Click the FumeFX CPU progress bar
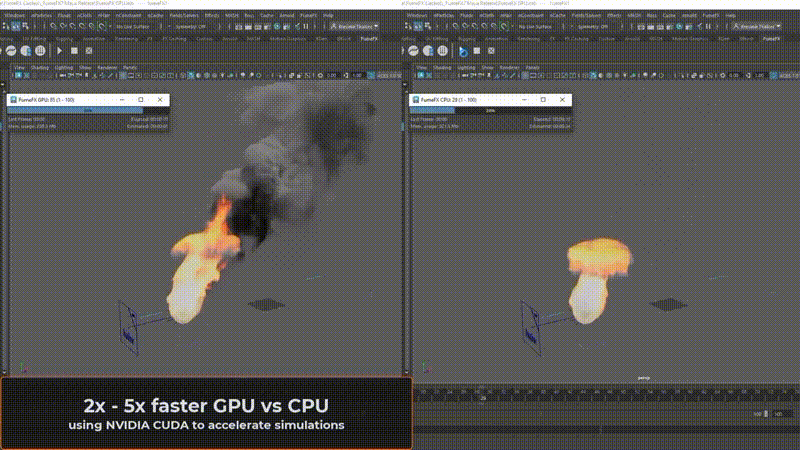The image size is (800, 450). pyautogui.click(x=490, y=110)
